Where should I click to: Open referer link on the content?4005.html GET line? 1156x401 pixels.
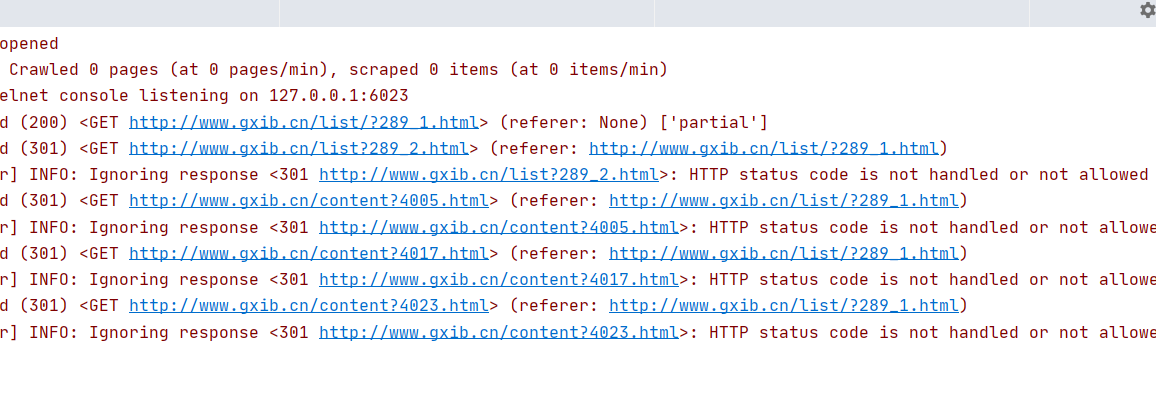tap(784, 201)
